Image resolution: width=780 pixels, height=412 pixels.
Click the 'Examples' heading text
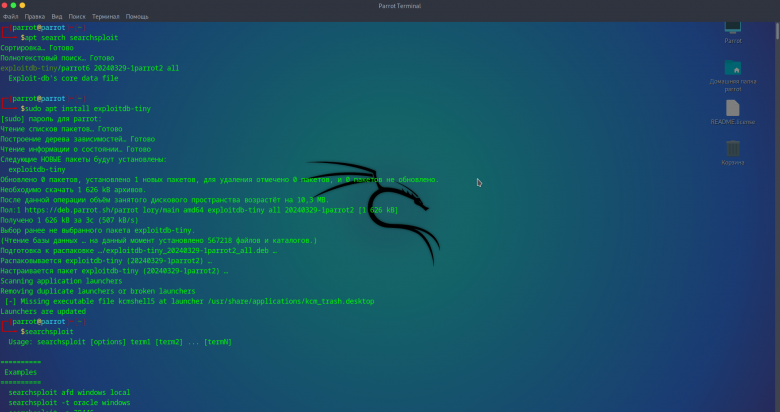[x=20, y=372]
